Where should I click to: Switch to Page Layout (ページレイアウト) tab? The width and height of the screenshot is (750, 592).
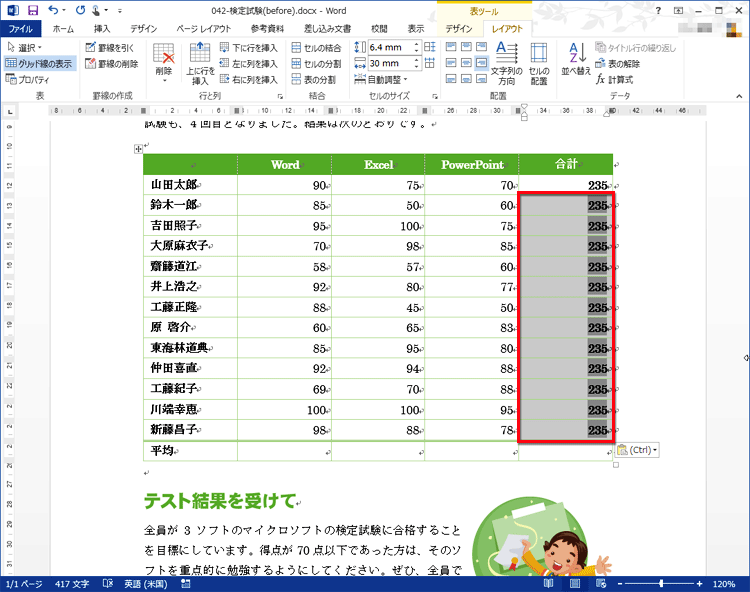pyautogui.click(x=203, y=29)
